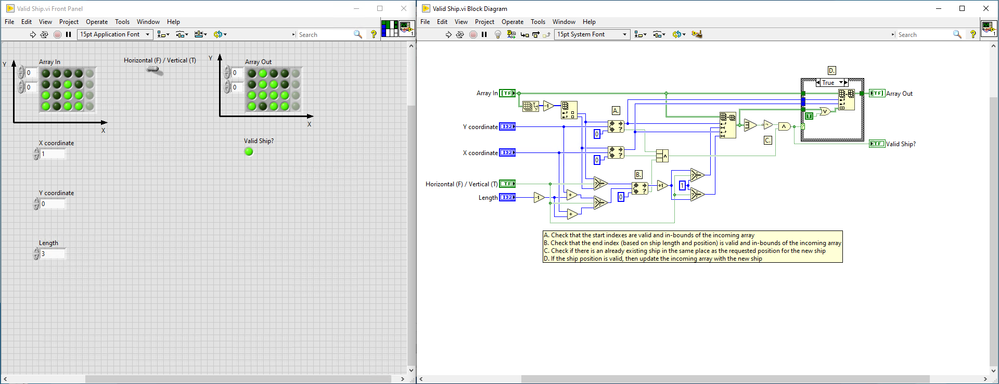Screen dimensions: 999x384
Task: Select In Range and Coerce node at A
Action: tap(616, 127)
